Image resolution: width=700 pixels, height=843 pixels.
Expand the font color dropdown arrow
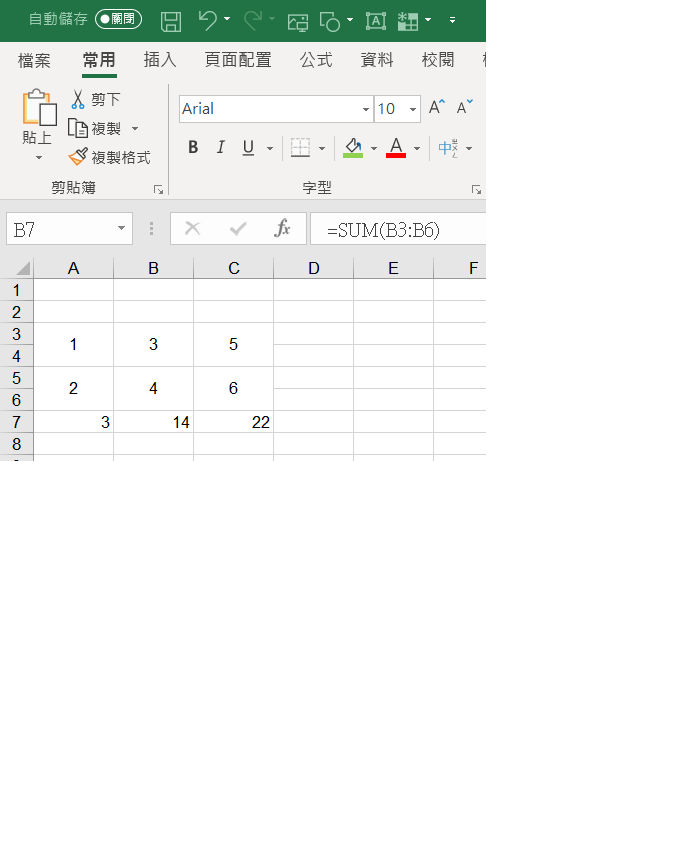point(417,148)
